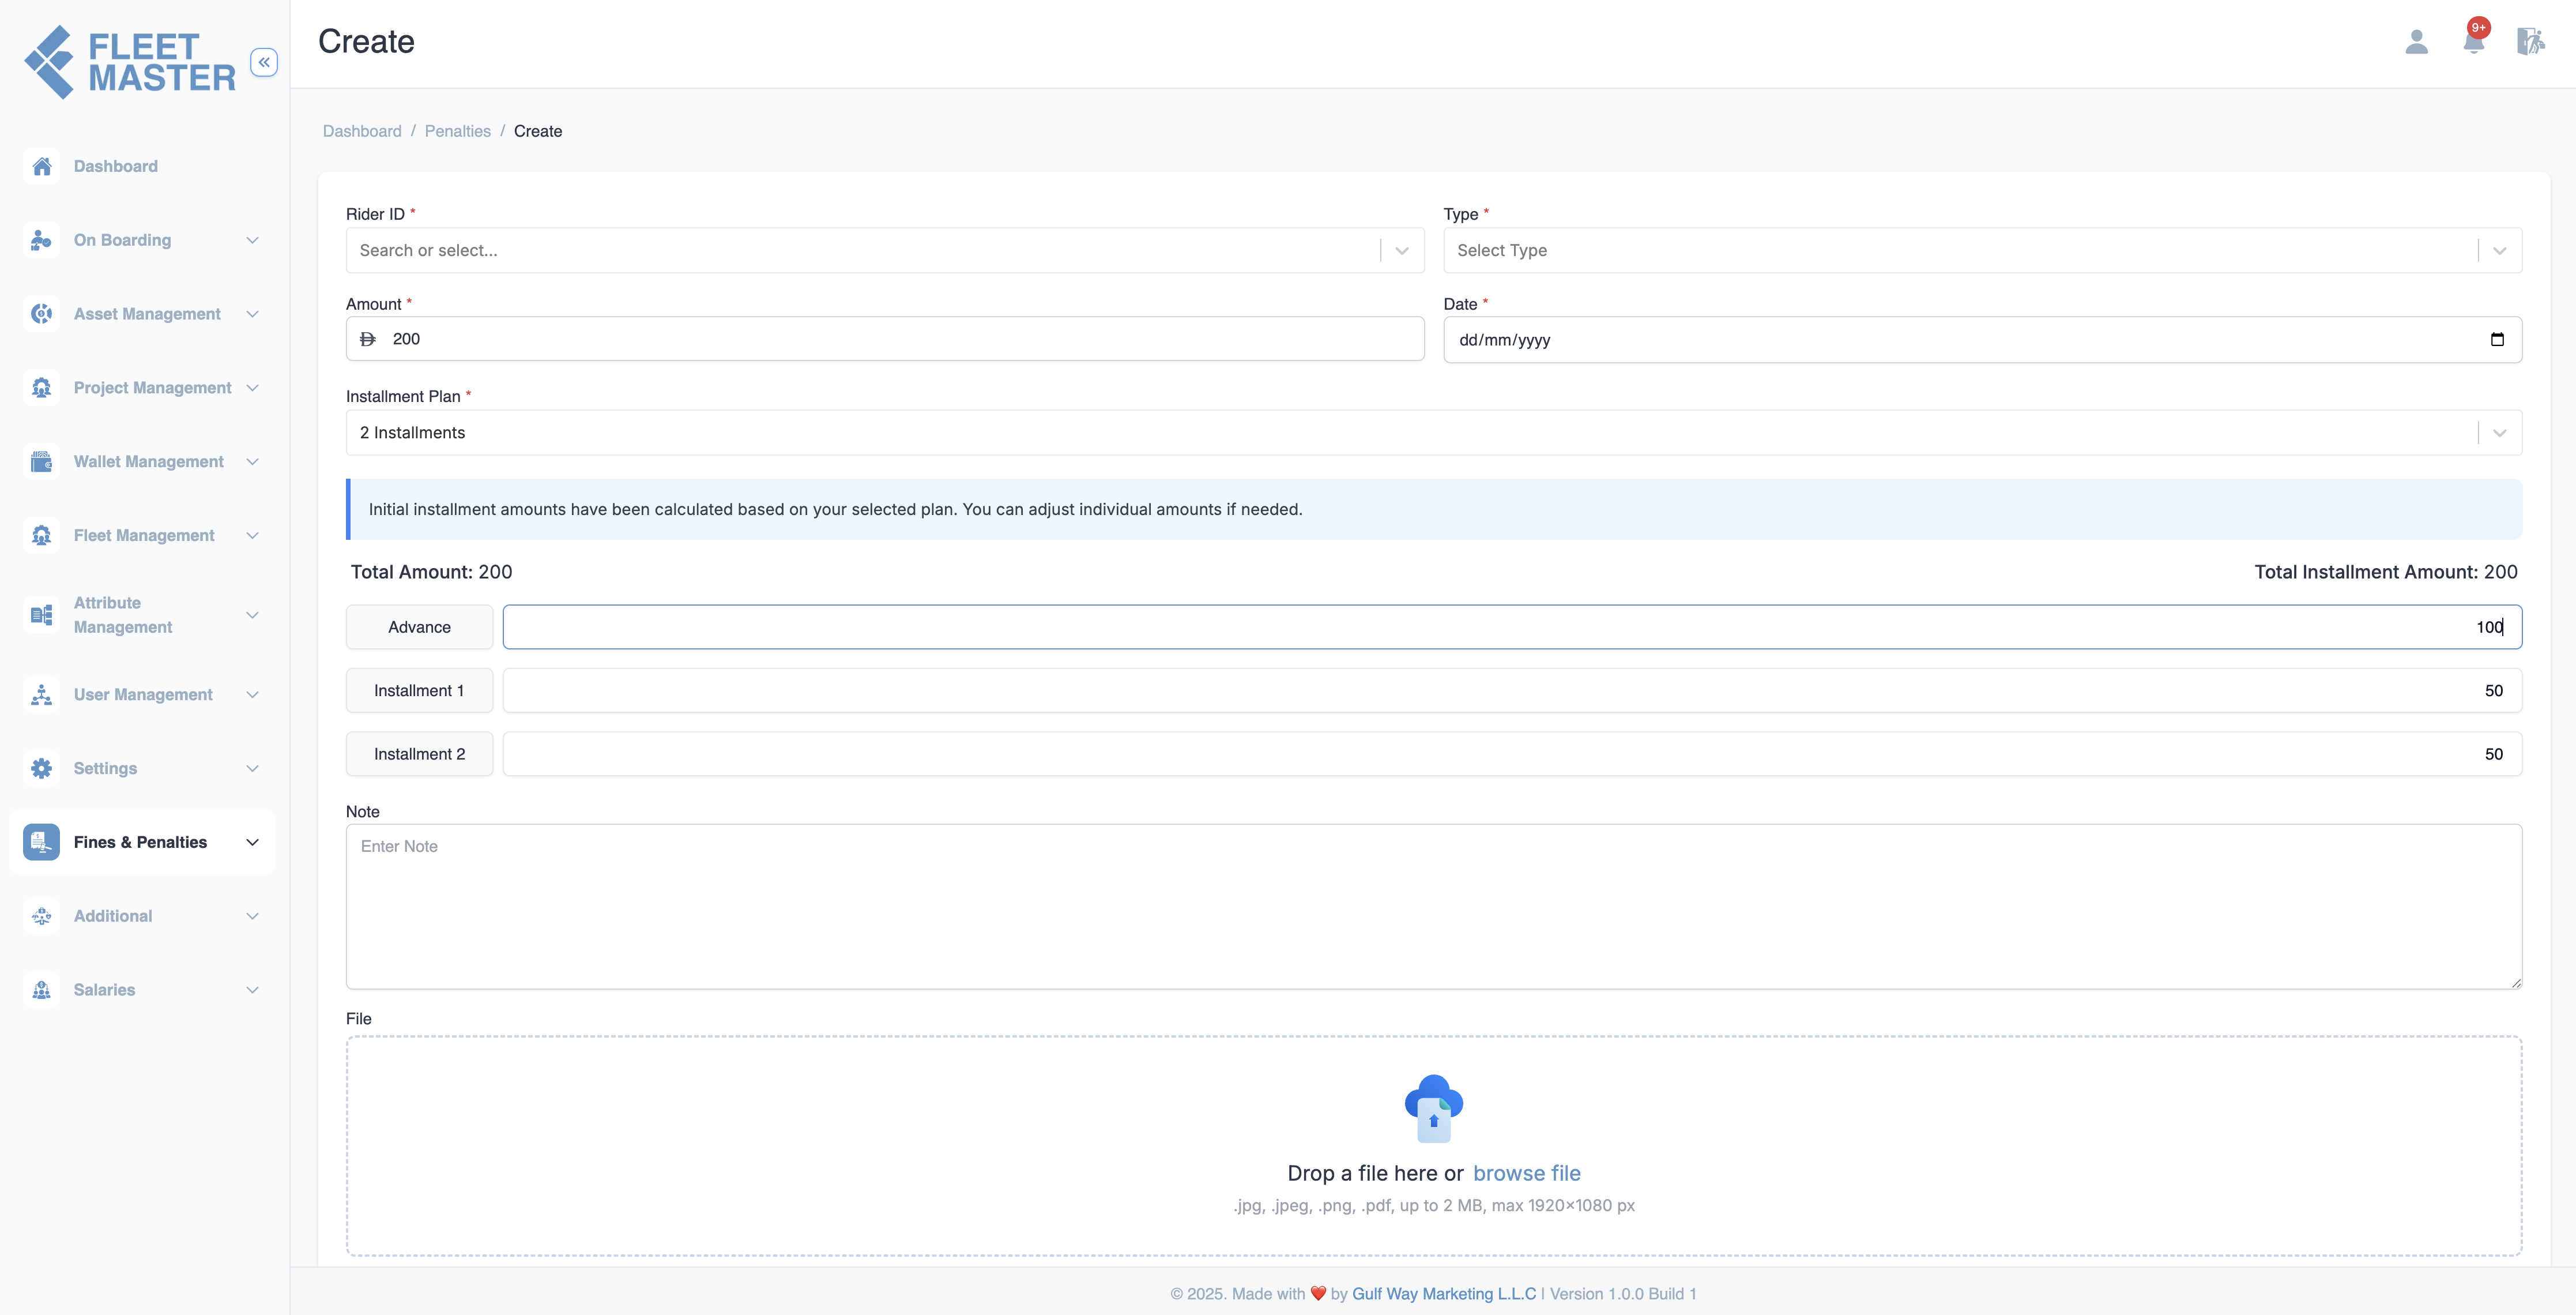Image resolution: width=2576 pixels, height=1315 pixels.
Task: Click the Dashboard home icon
Action: point(41,166)
